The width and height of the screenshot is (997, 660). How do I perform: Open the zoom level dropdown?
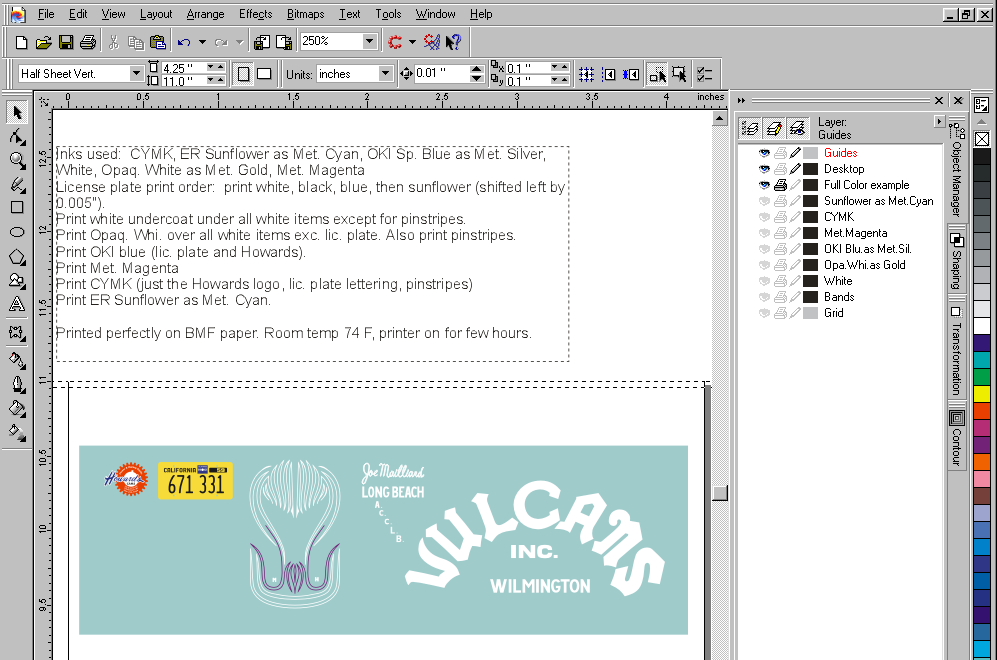(369, 41)
